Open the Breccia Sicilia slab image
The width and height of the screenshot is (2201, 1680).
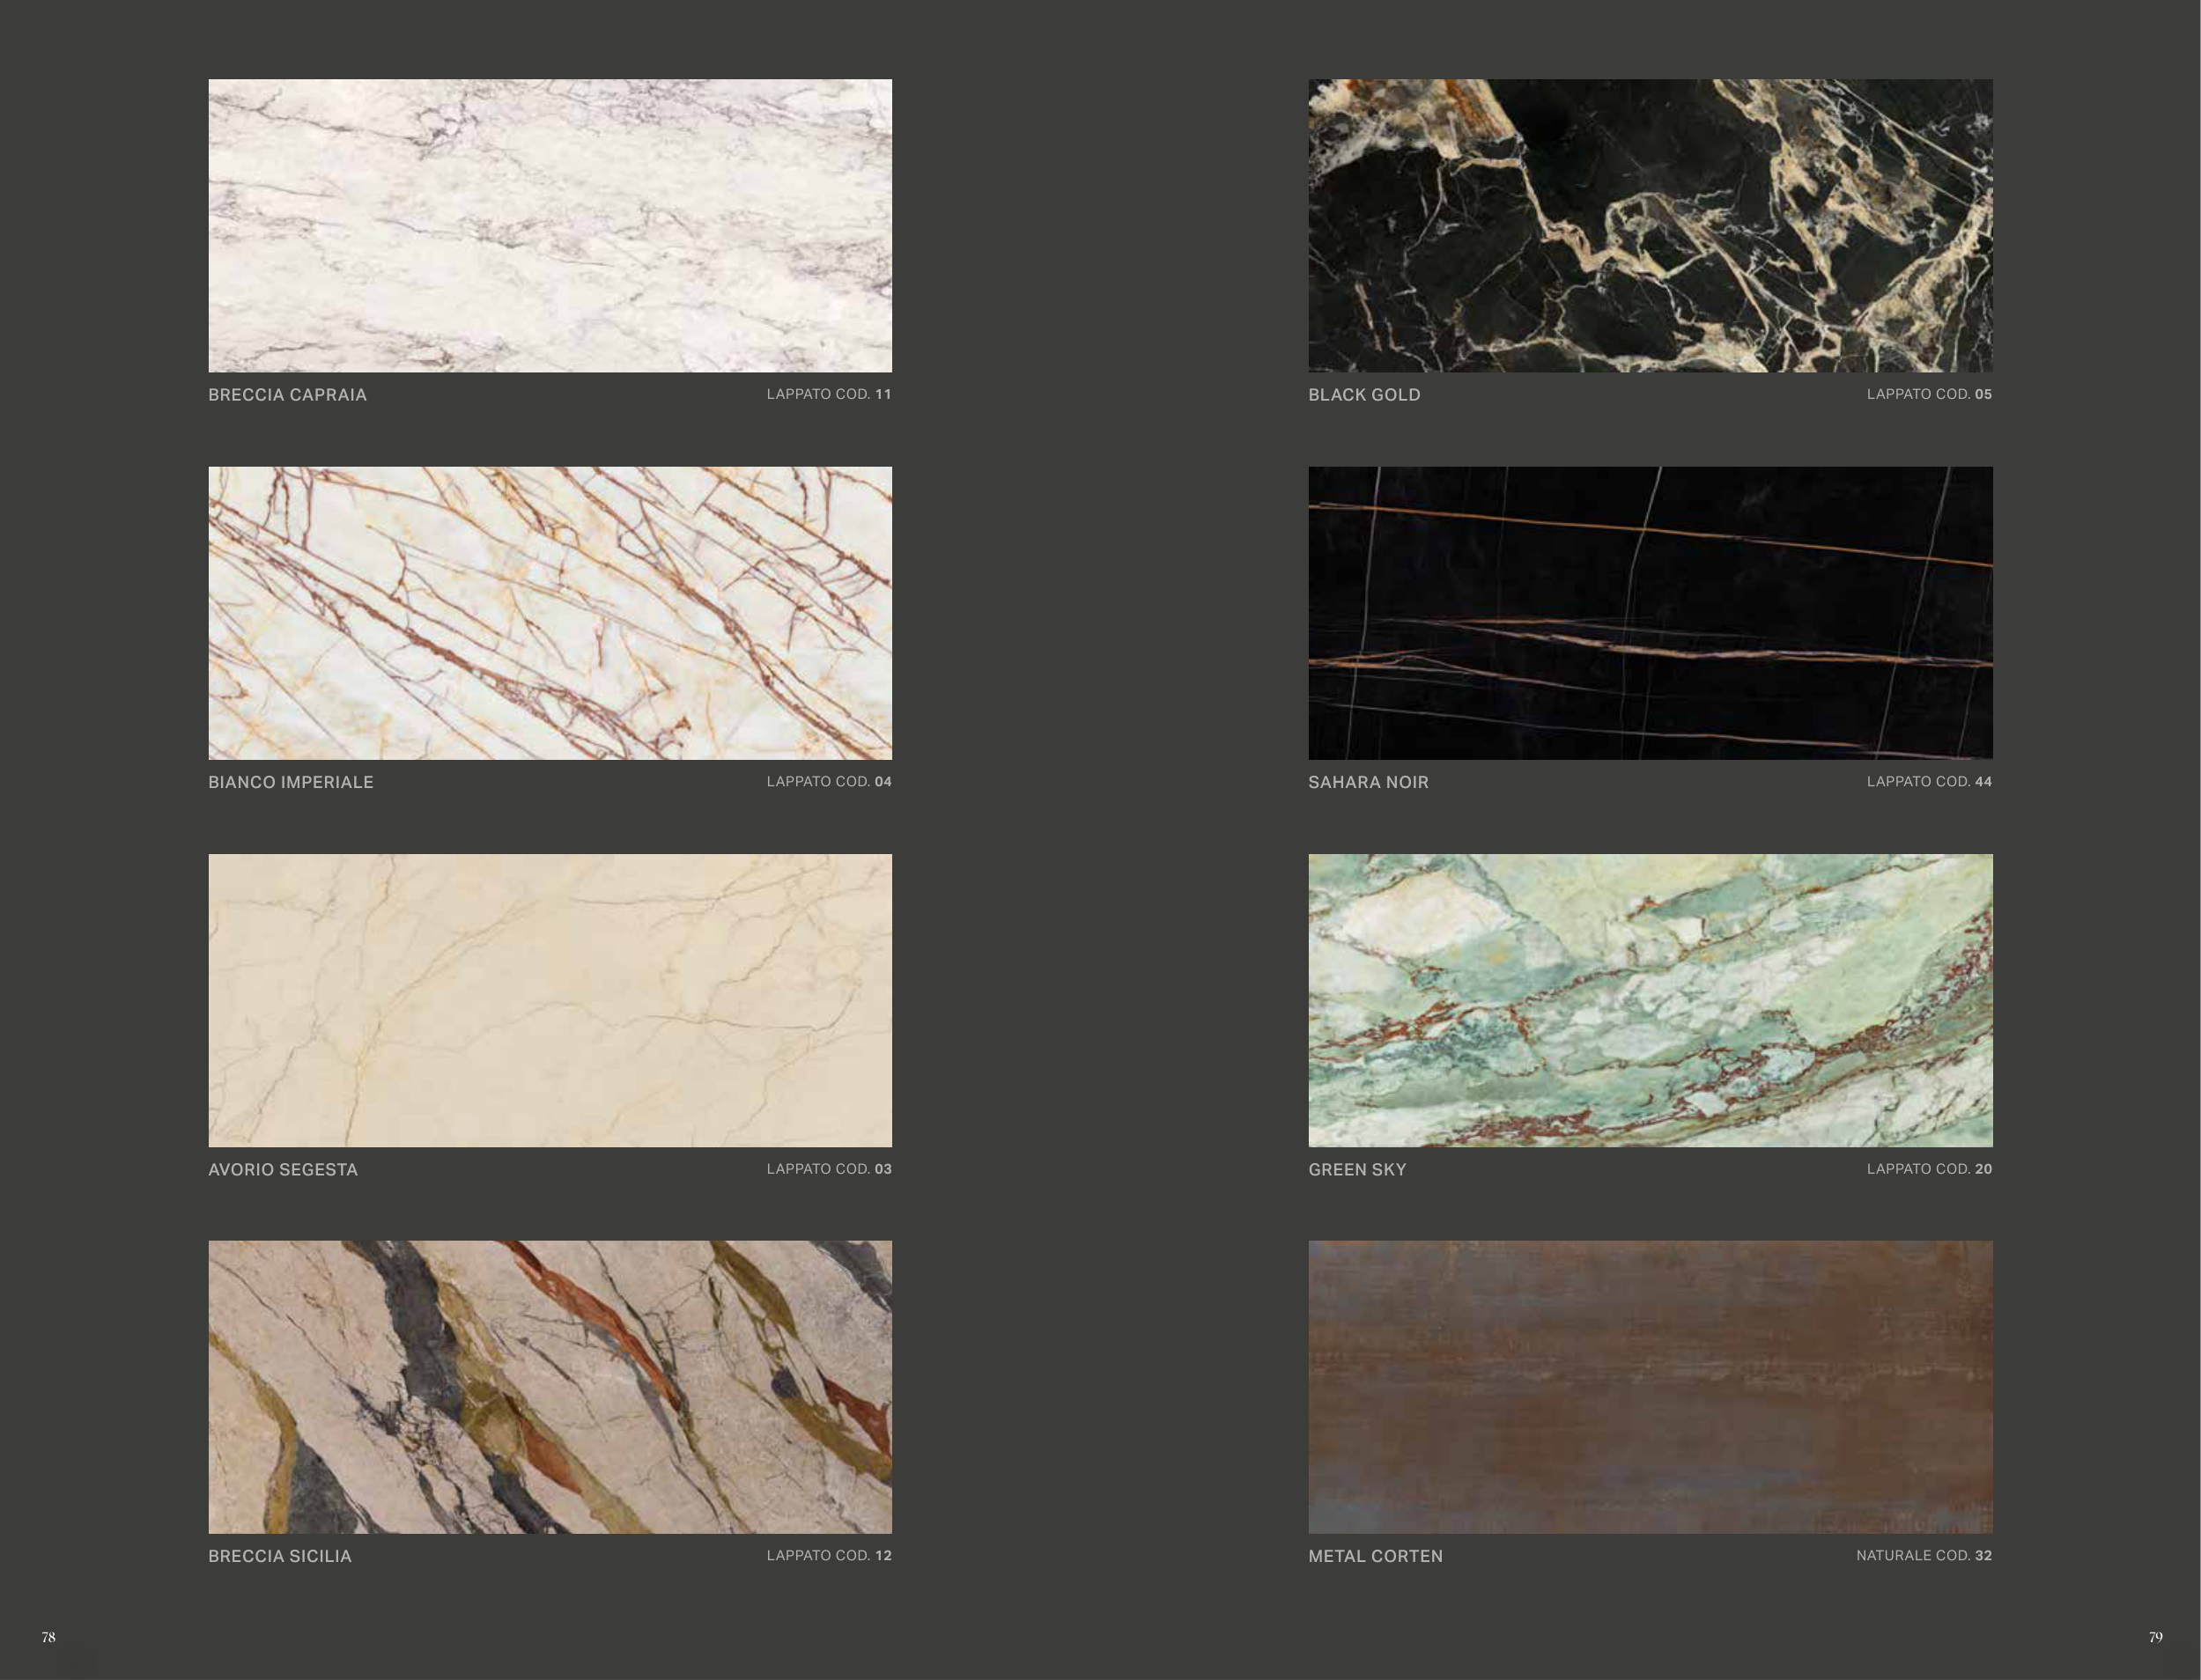(x=550, y=1387)
